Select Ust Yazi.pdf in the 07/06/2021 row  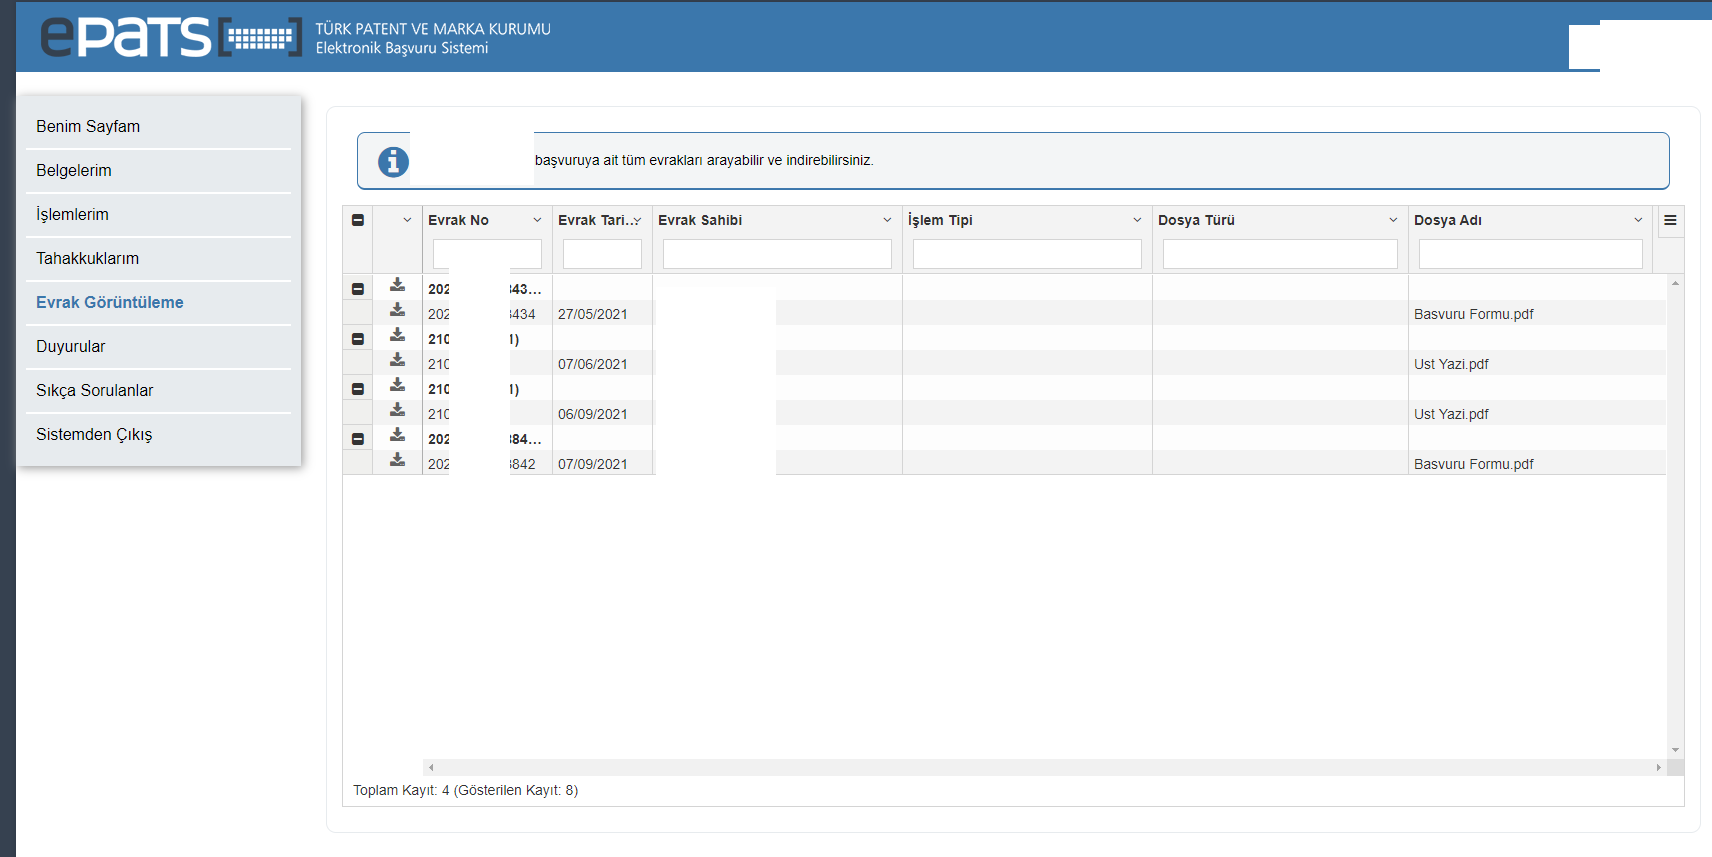[x=1451, y=364]
